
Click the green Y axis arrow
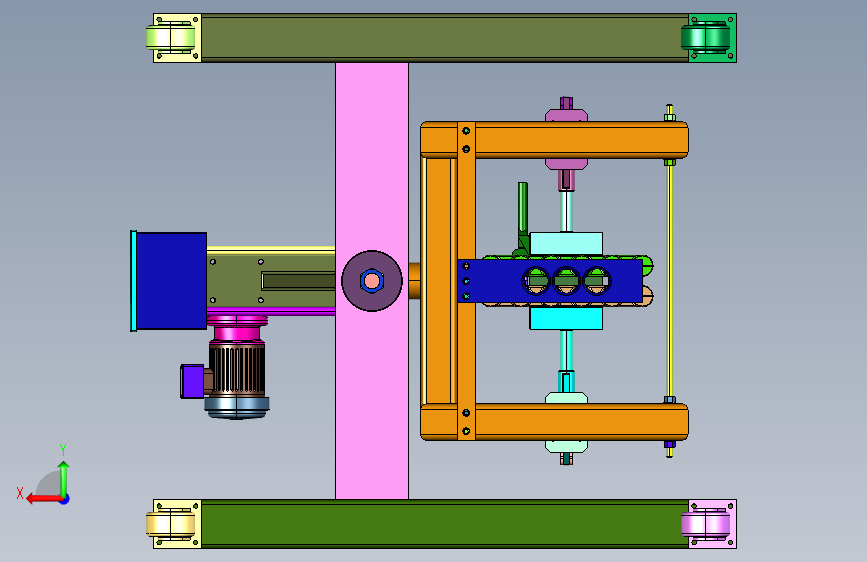coord(64,479)
